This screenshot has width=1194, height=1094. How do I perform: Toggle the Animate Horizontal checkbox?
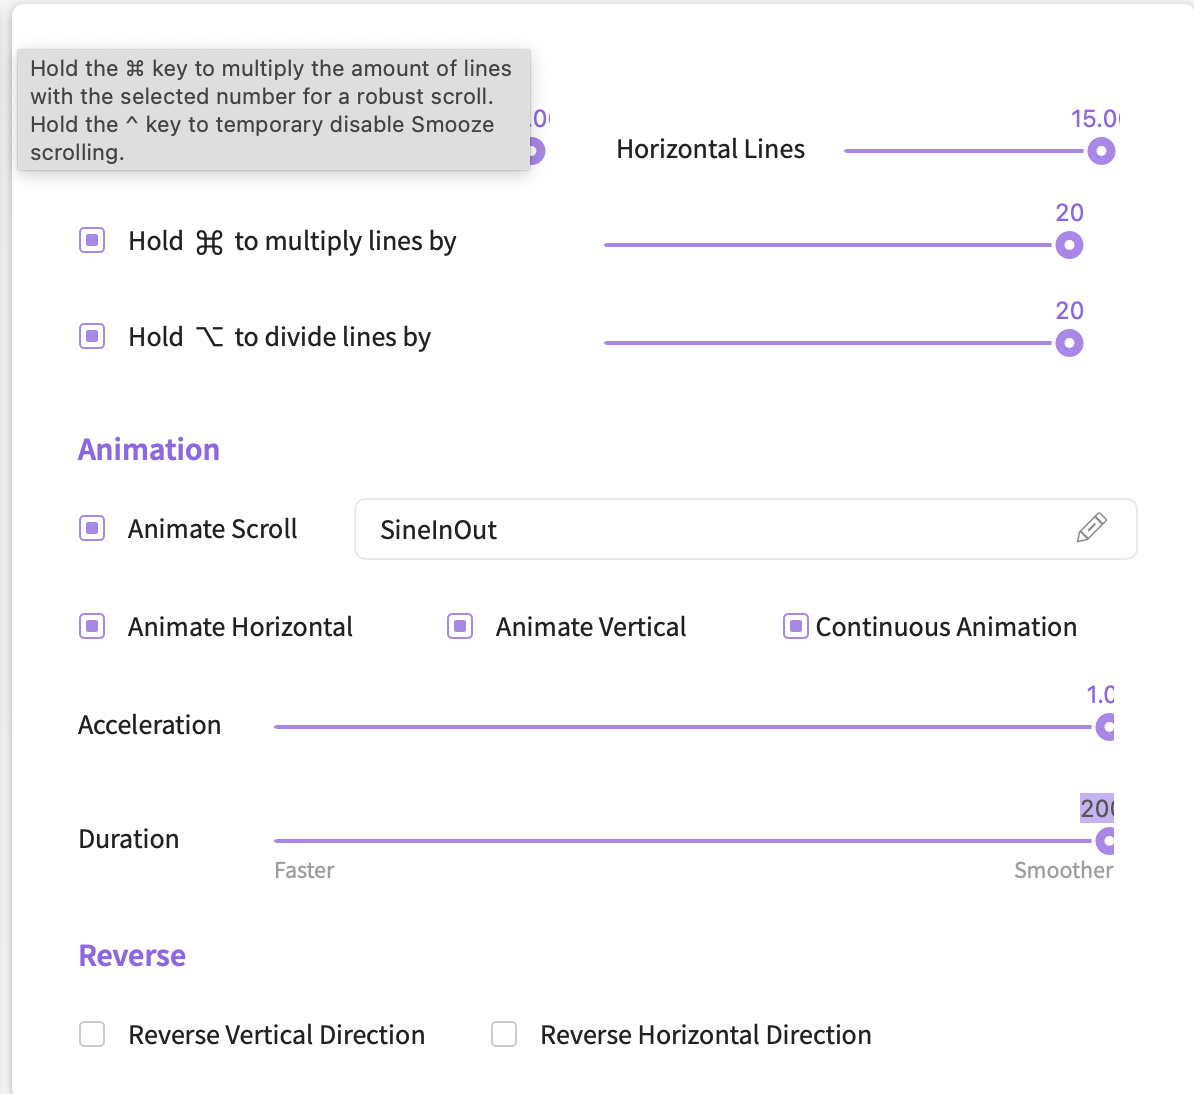click(92, 627)
